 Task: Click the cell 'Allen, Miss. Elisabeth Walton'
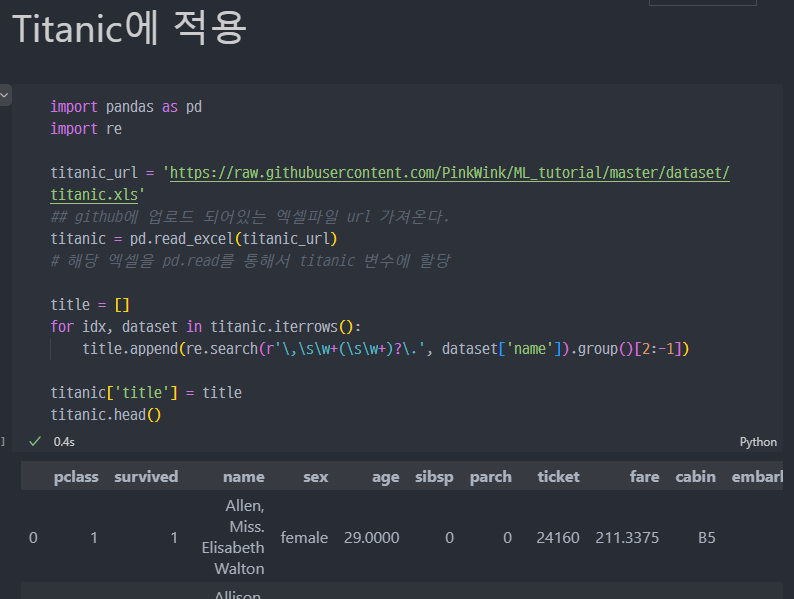pyautogui.click(x=233, y=537)
